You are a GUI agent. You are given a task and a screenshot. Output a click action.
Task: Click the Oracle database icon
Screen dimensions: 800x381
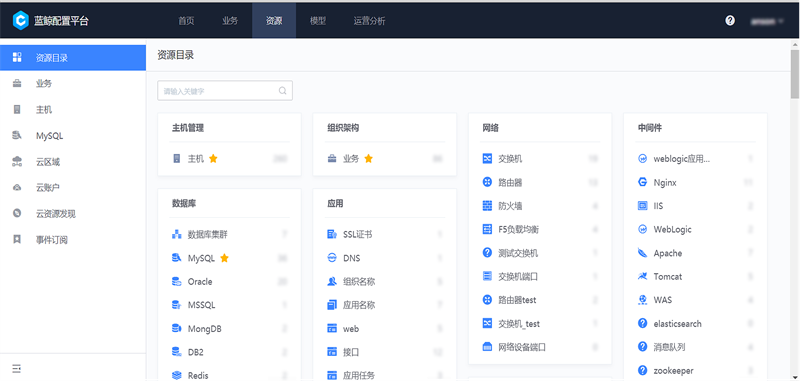point(177,282)
